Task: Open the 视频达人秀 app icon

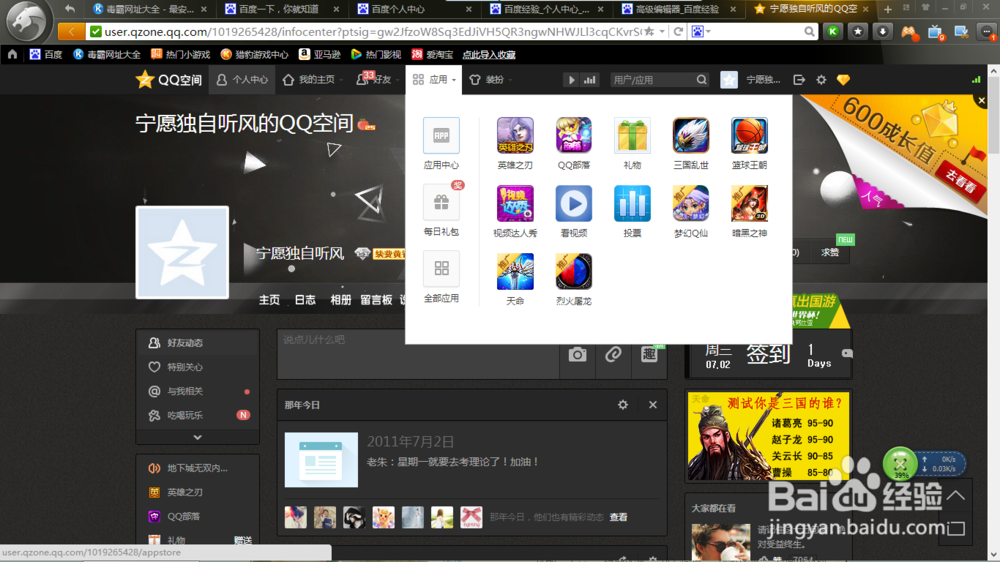Action: click(515, 203)
